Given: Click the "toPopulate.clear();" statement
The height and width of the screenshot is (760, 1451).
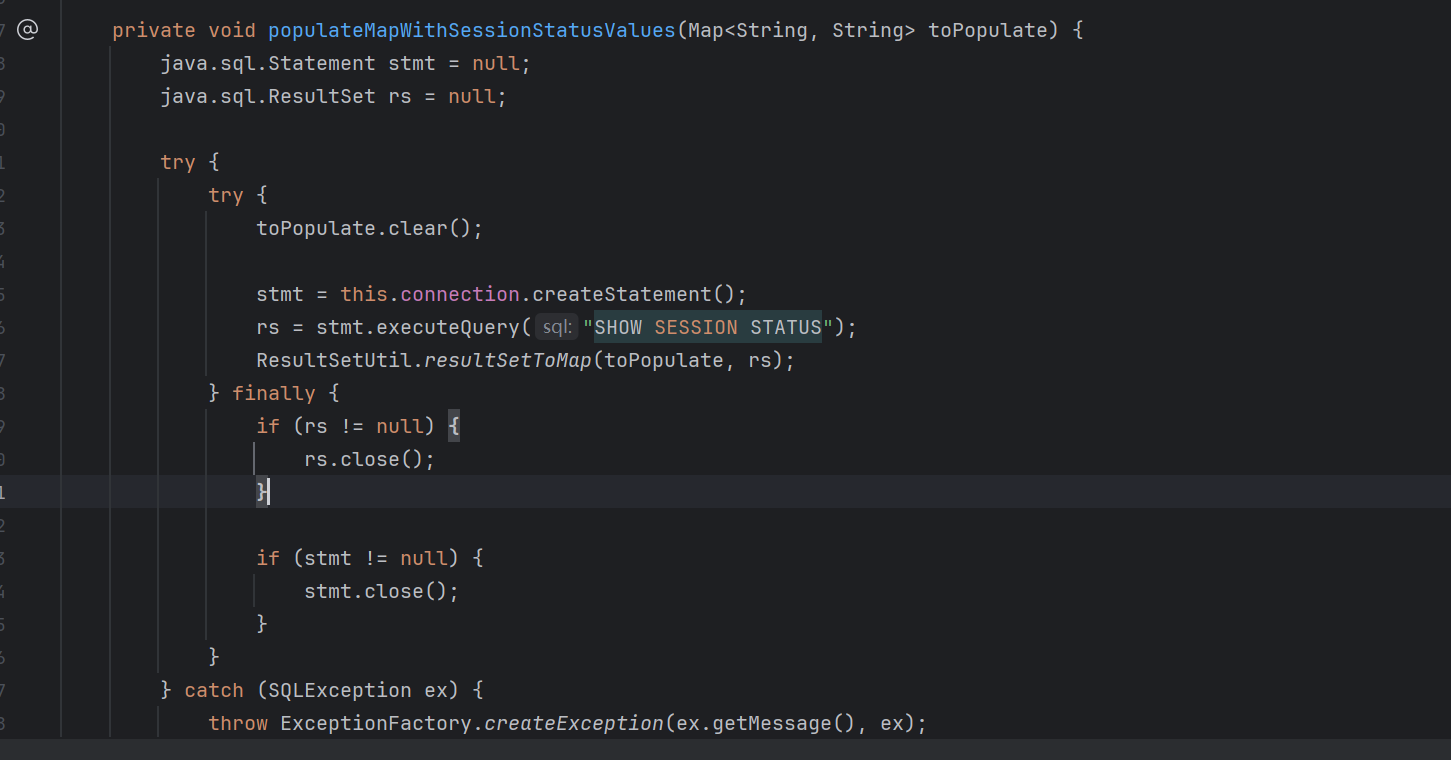Looking at the screenshot, I should [370, 228].
